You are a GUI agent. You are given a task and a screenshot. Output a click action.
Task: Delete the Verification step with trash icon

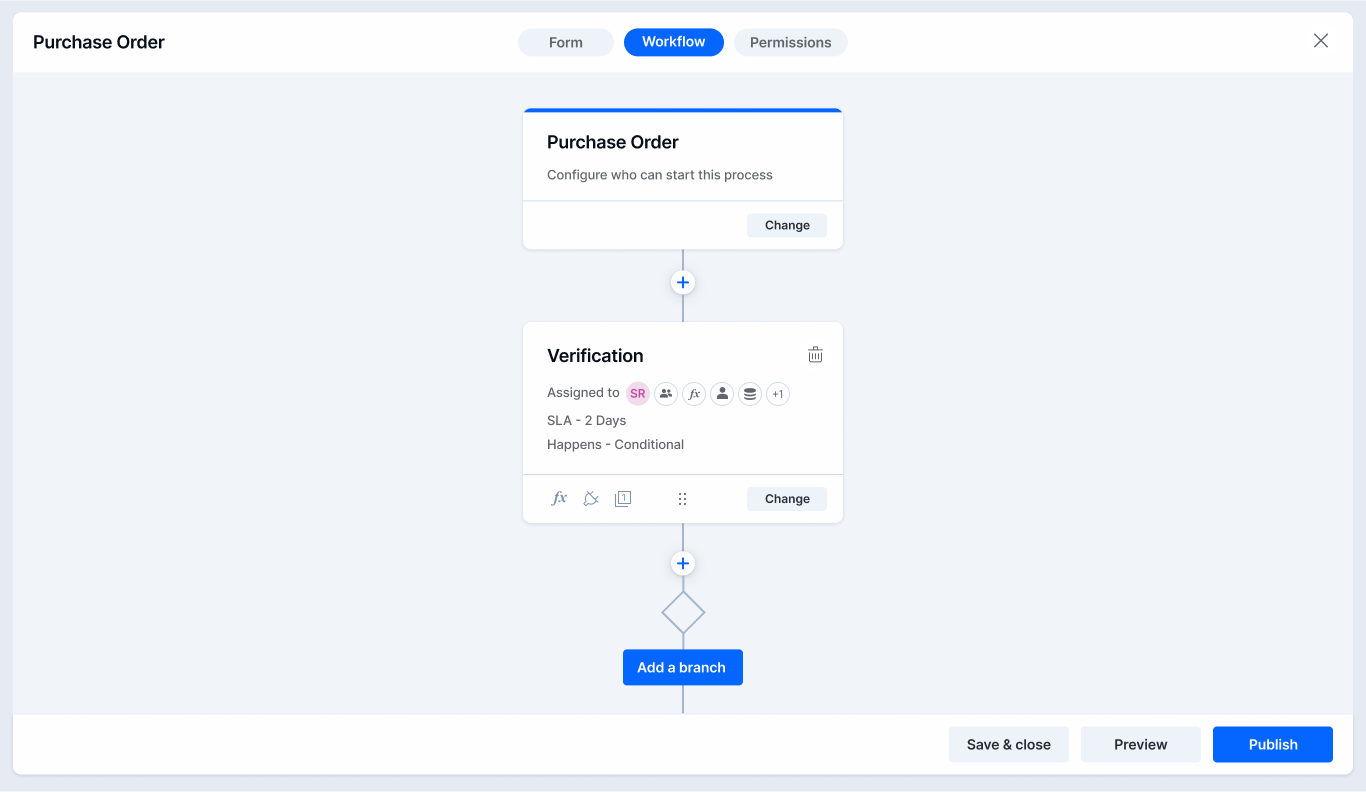point(815,355)
